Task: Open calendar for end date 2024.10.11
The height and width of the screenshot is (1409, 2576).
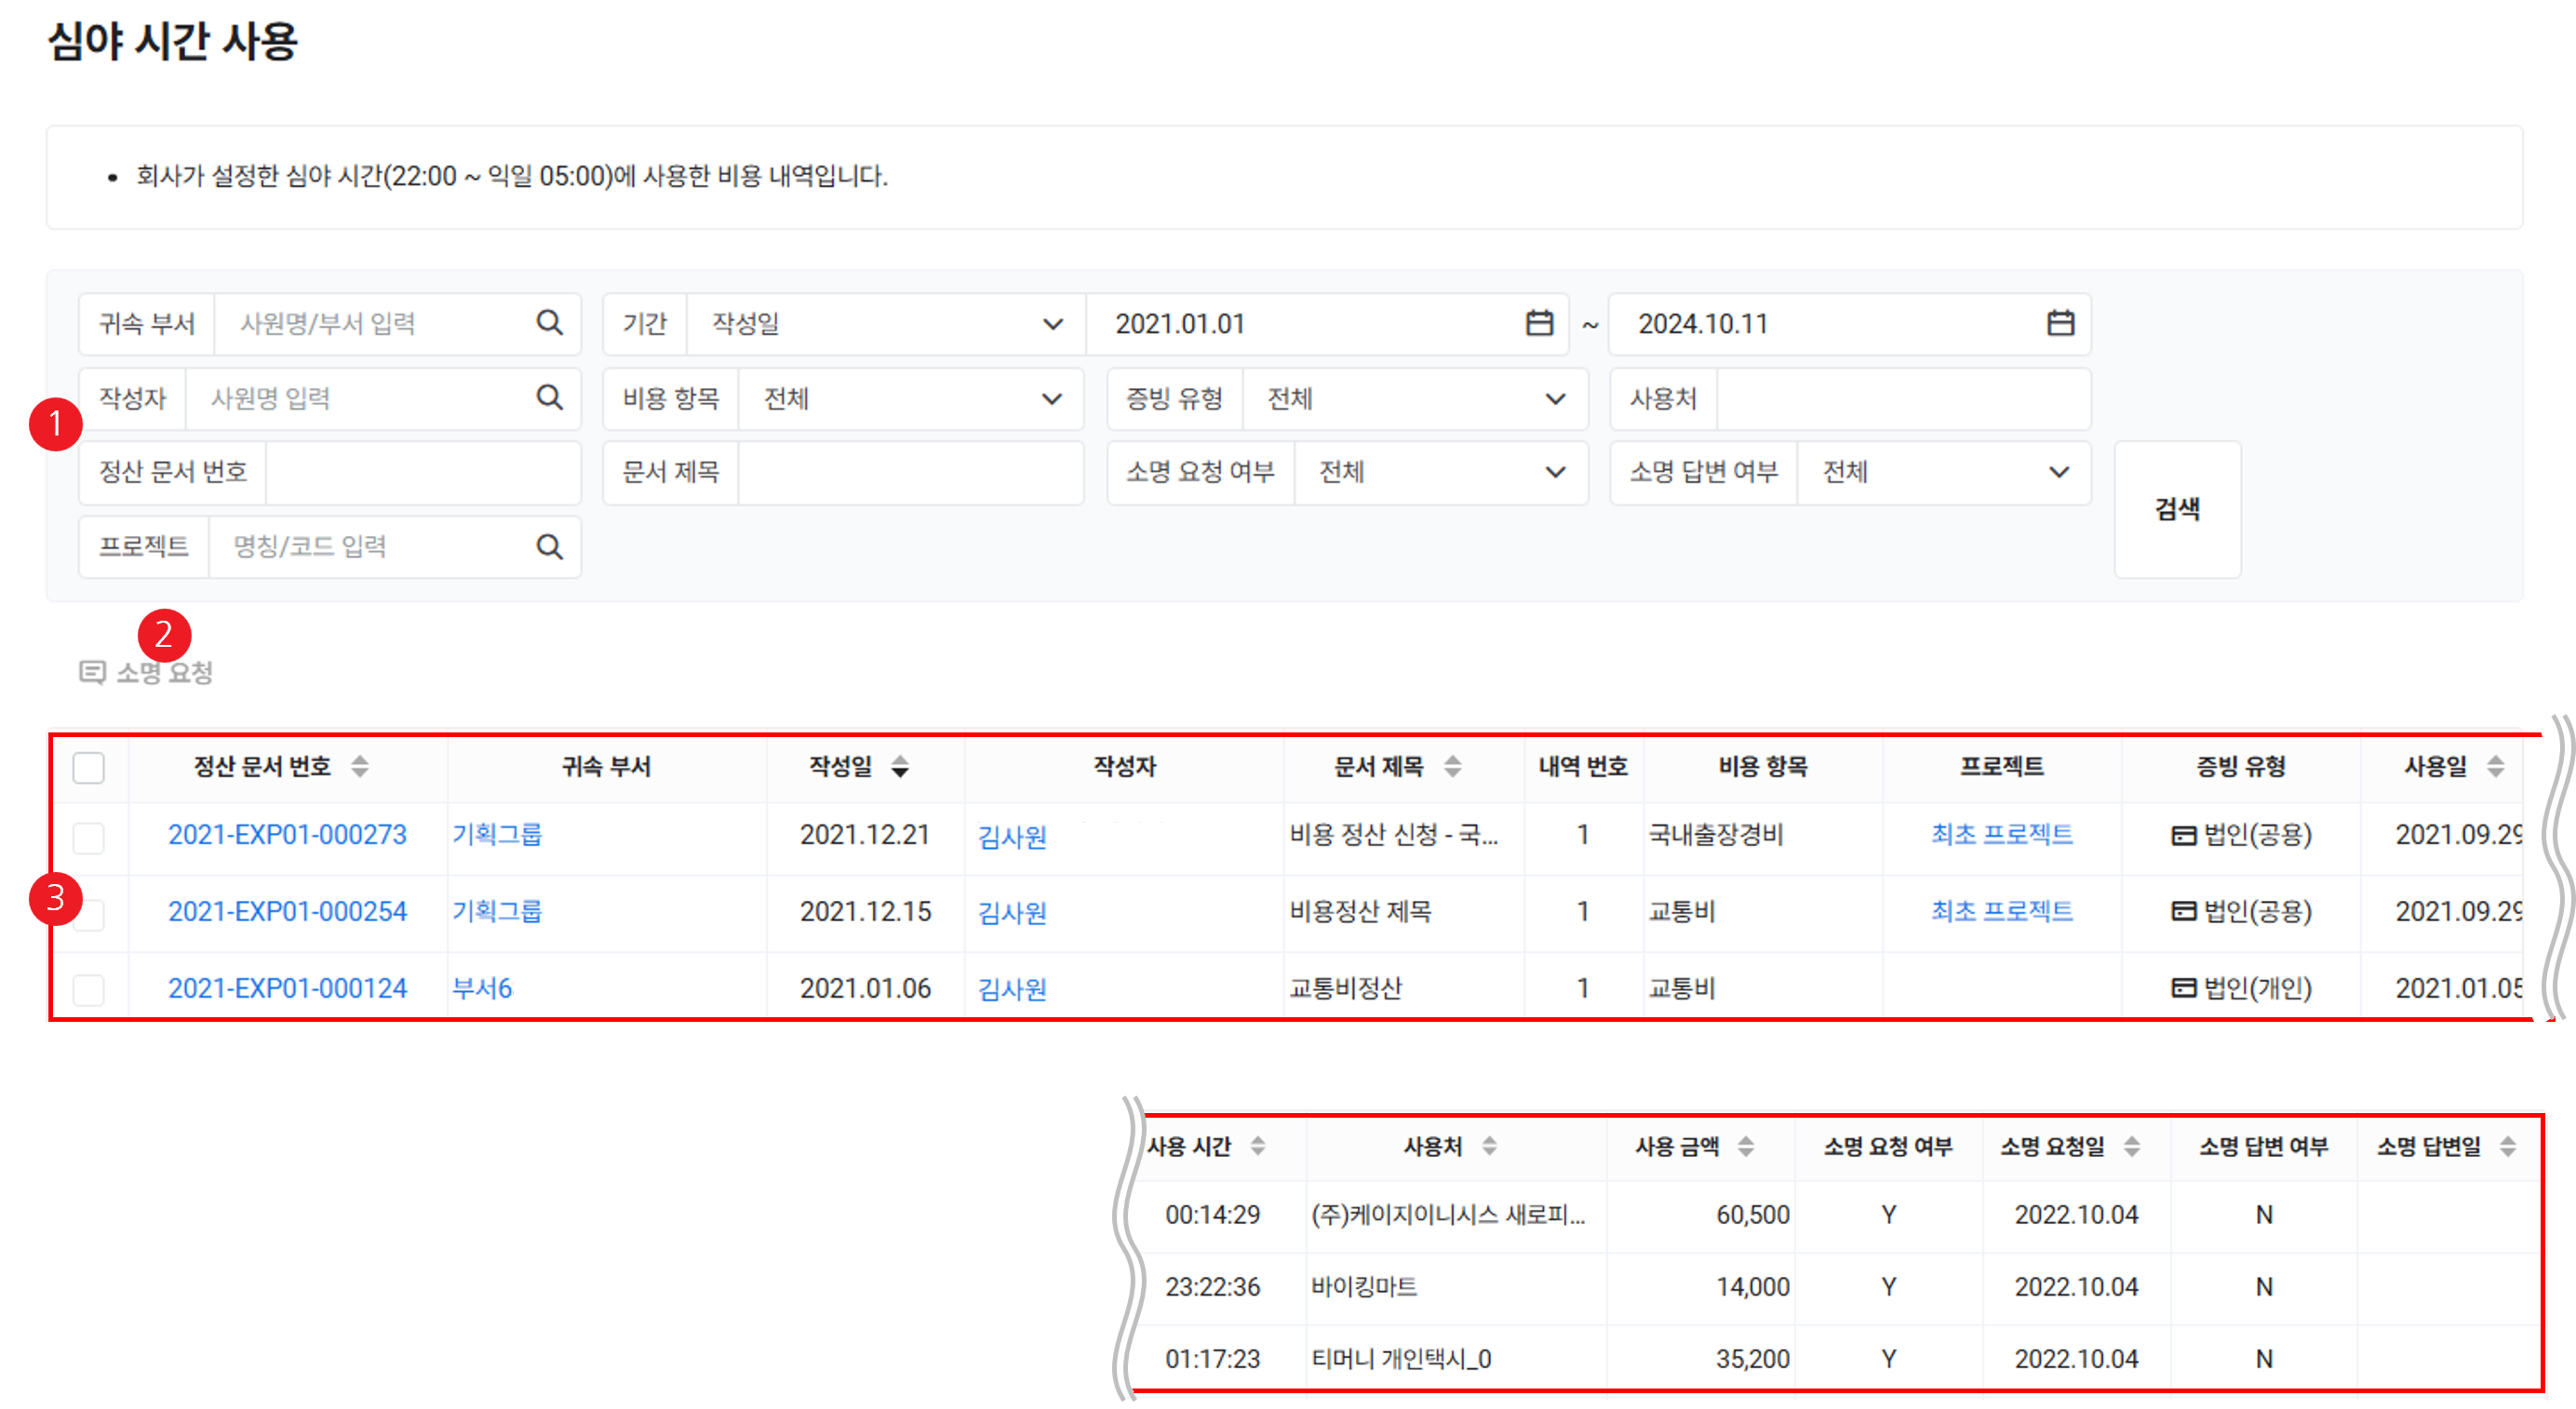Action: tap(2060, 323)
